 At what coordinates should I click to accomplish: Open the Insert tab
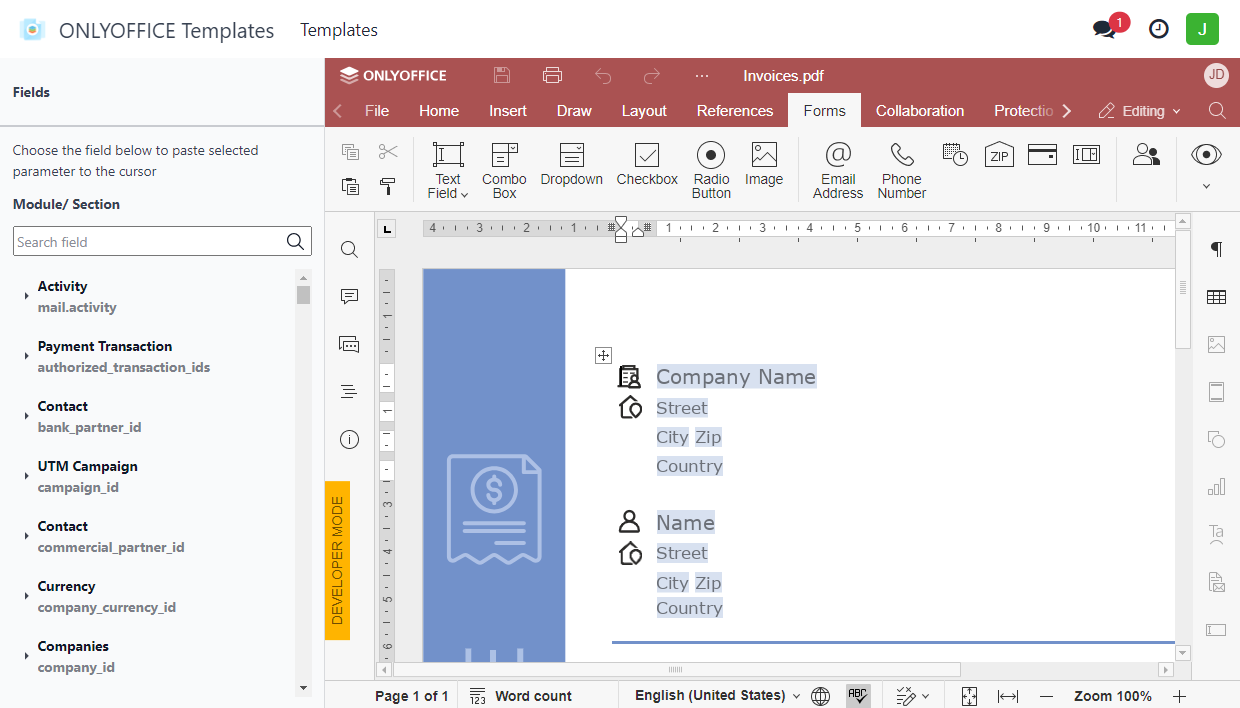(x=508, y=111)
